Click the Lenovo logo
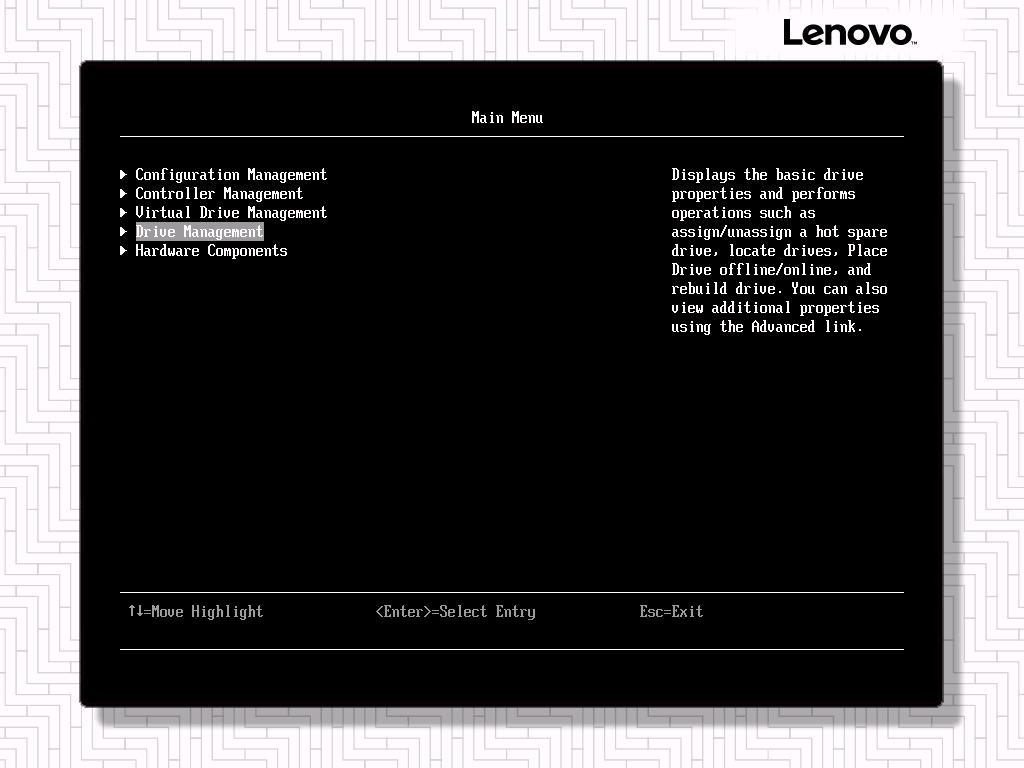This screenshot has height=768, width=1024. [848, 33]
